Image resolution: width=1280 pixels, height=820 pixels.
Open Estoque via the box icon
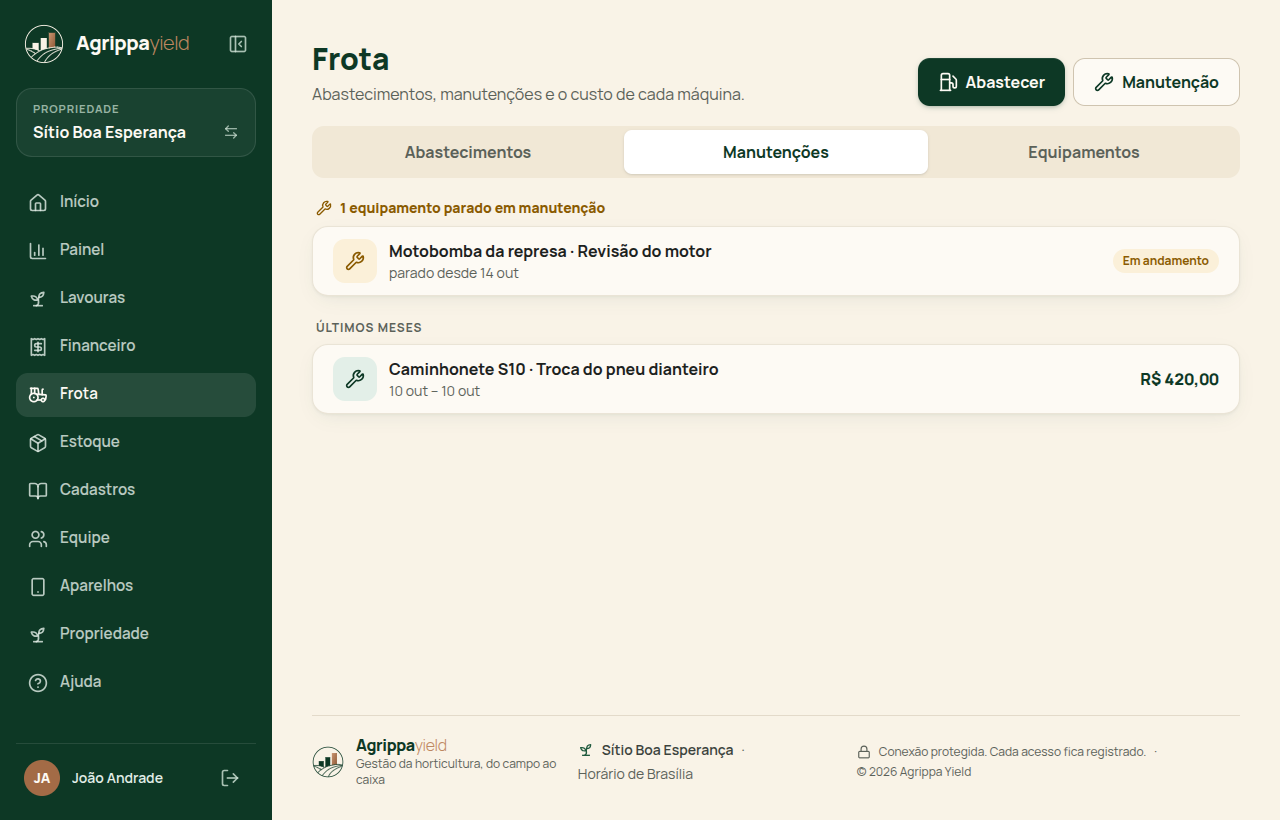click(x=38, y=442)
